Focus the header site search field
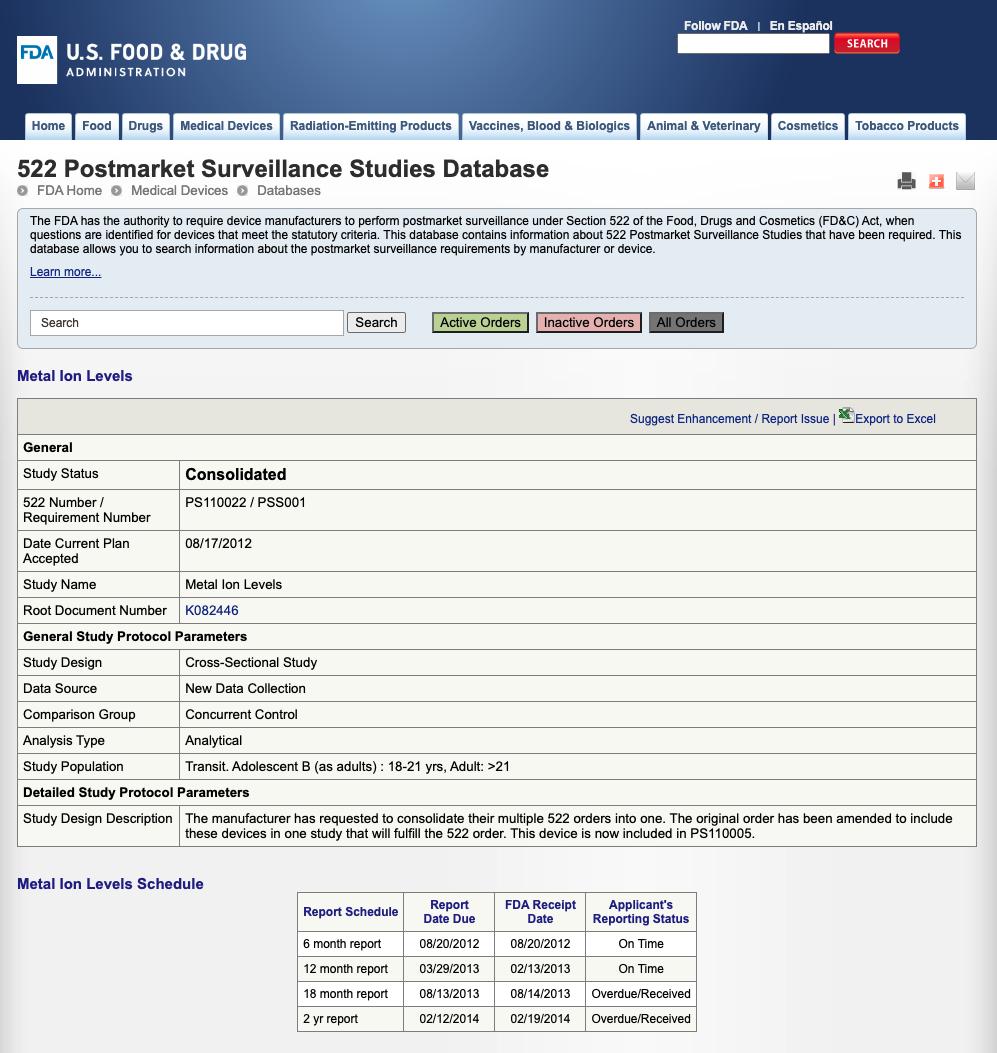The image size is (997, 1053). click(753, 44)
